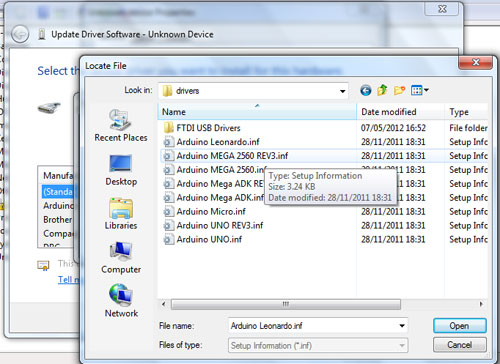Select (Standard manufacturer entry in Update Driver window

coord(58,192)
